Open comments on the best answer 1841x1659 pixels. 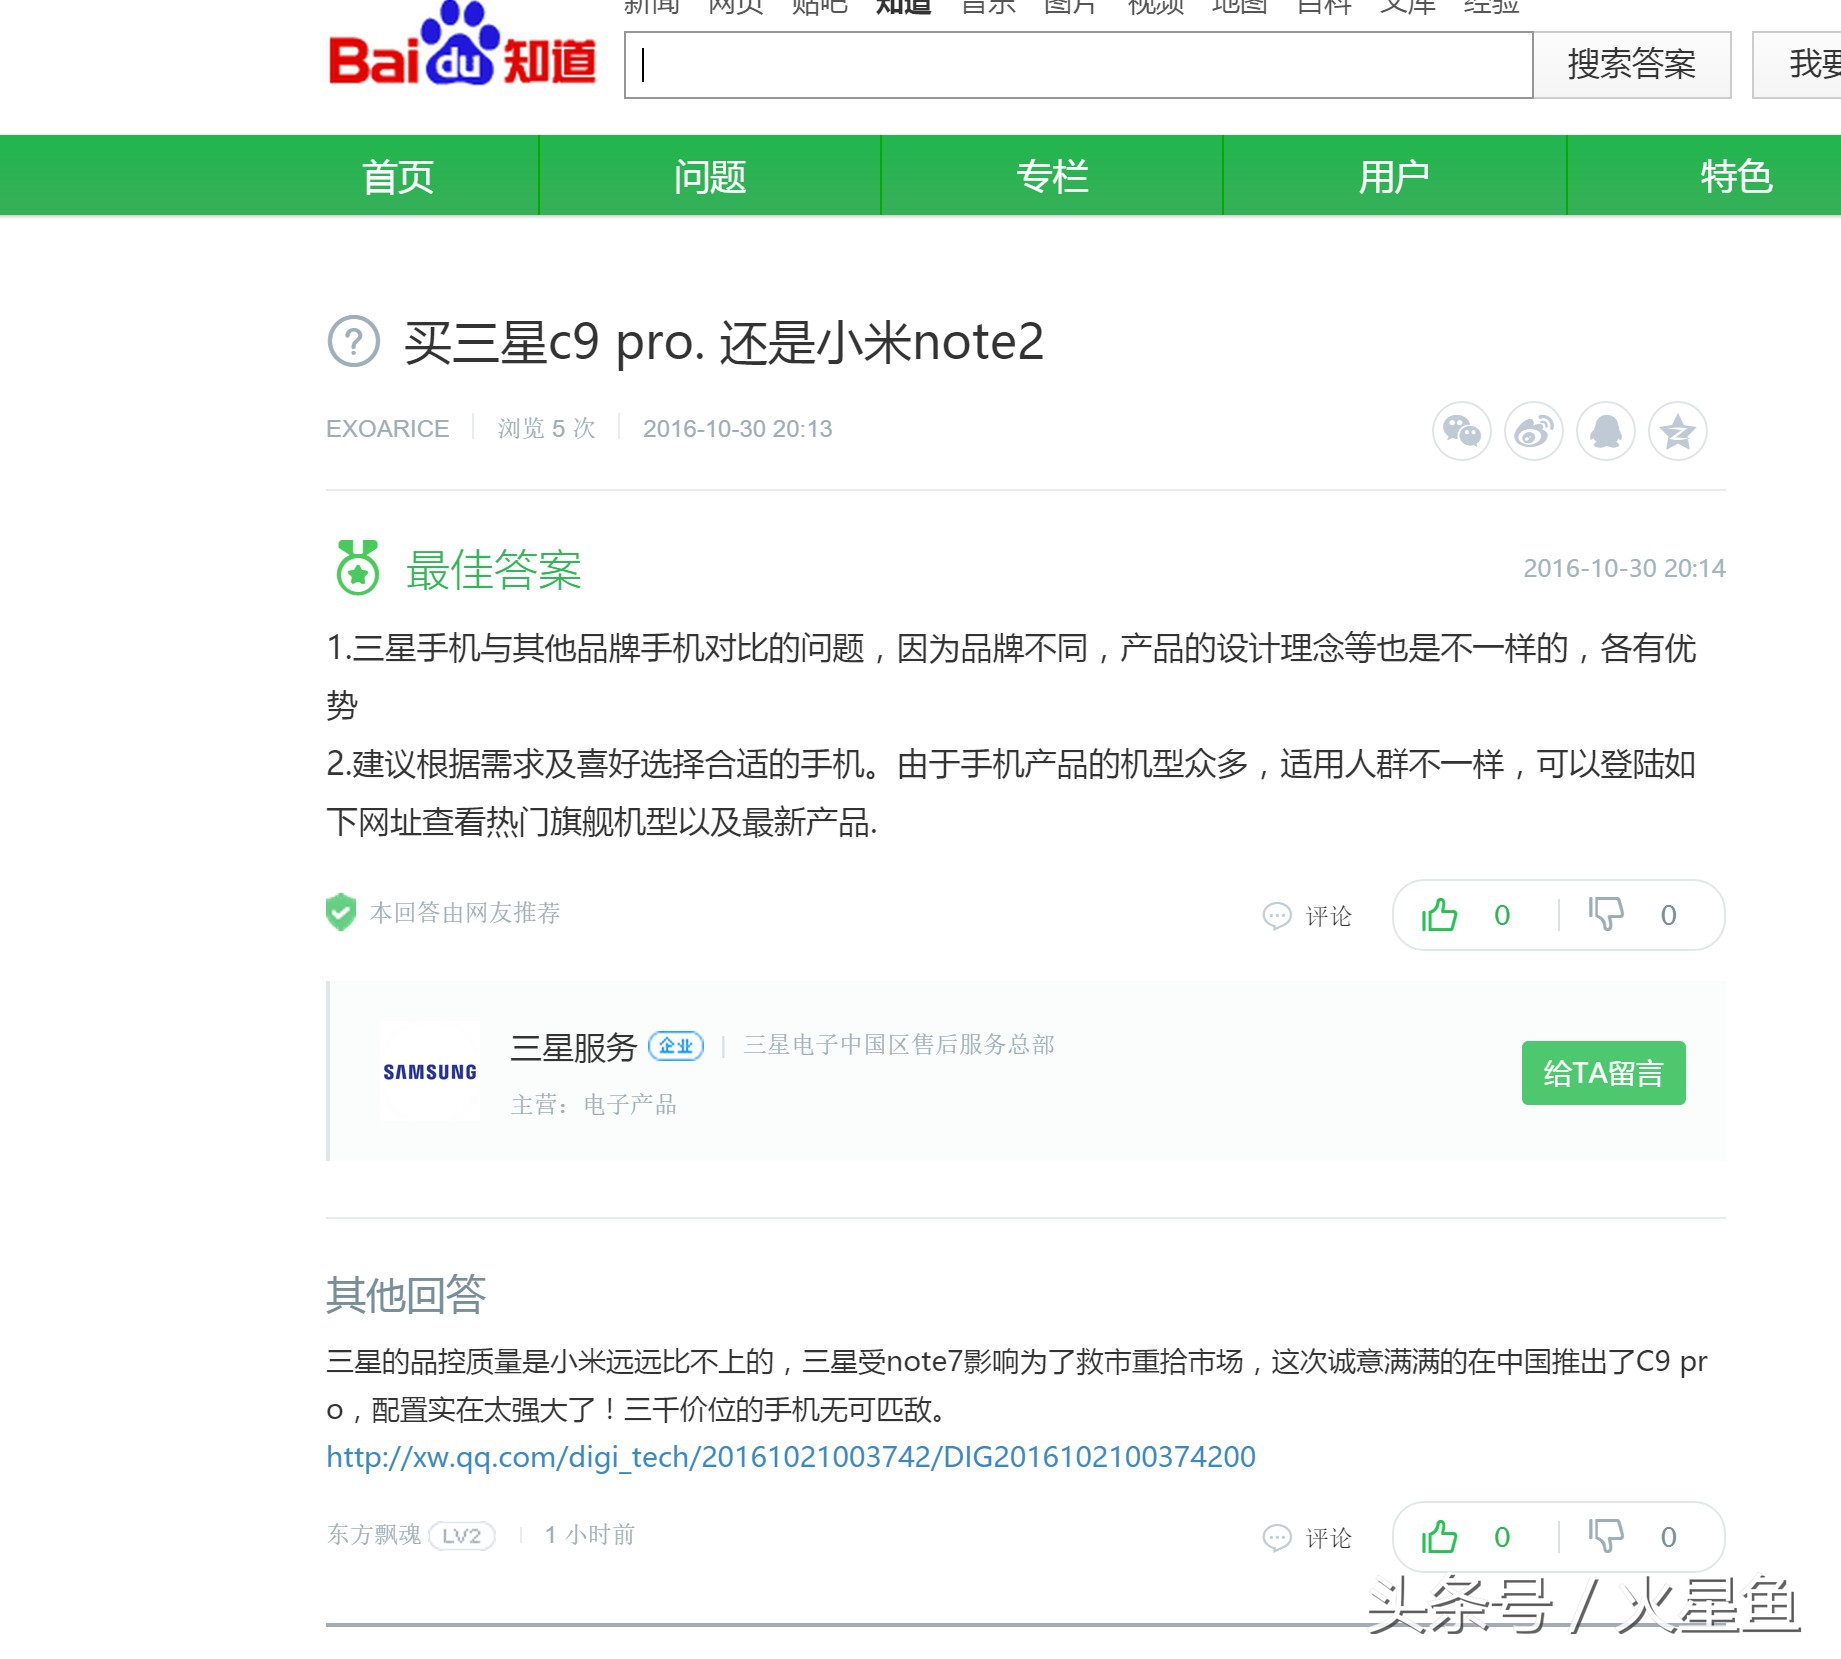(1307, 916)
